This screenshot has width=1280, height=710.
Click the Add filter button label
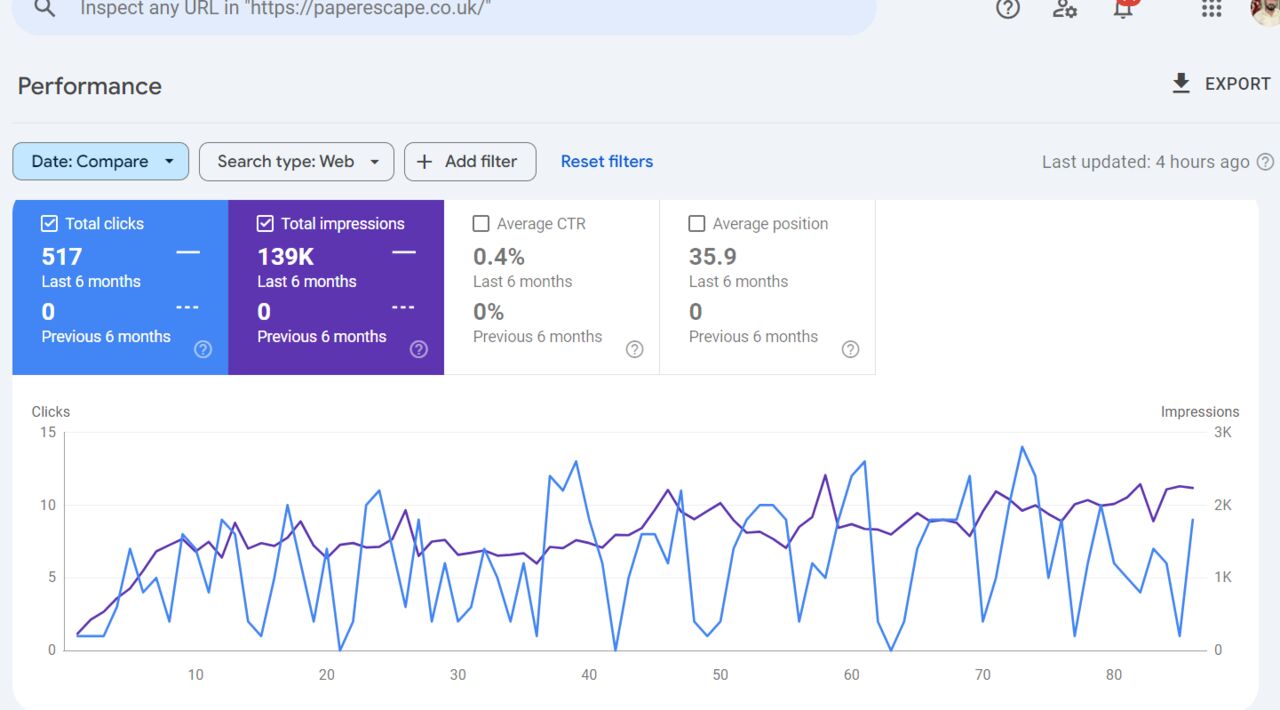(481, 162)
